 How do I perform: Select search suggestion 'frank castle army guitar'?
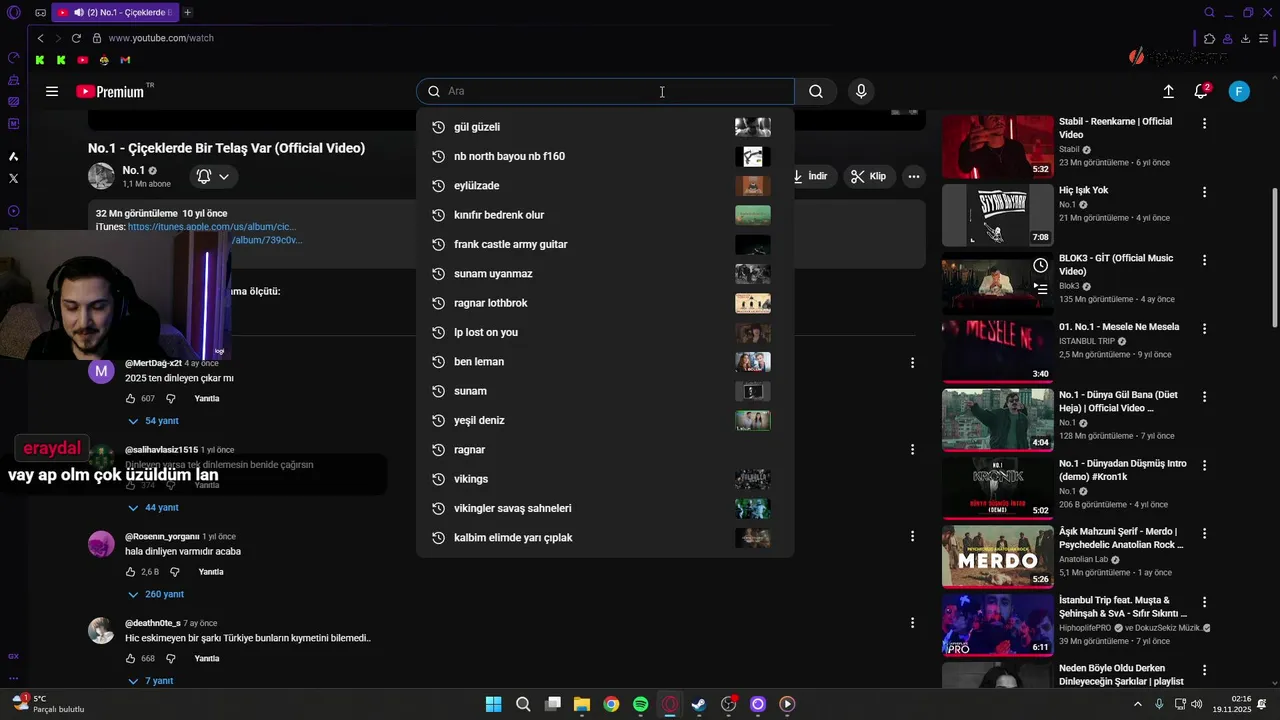[605, 244]
